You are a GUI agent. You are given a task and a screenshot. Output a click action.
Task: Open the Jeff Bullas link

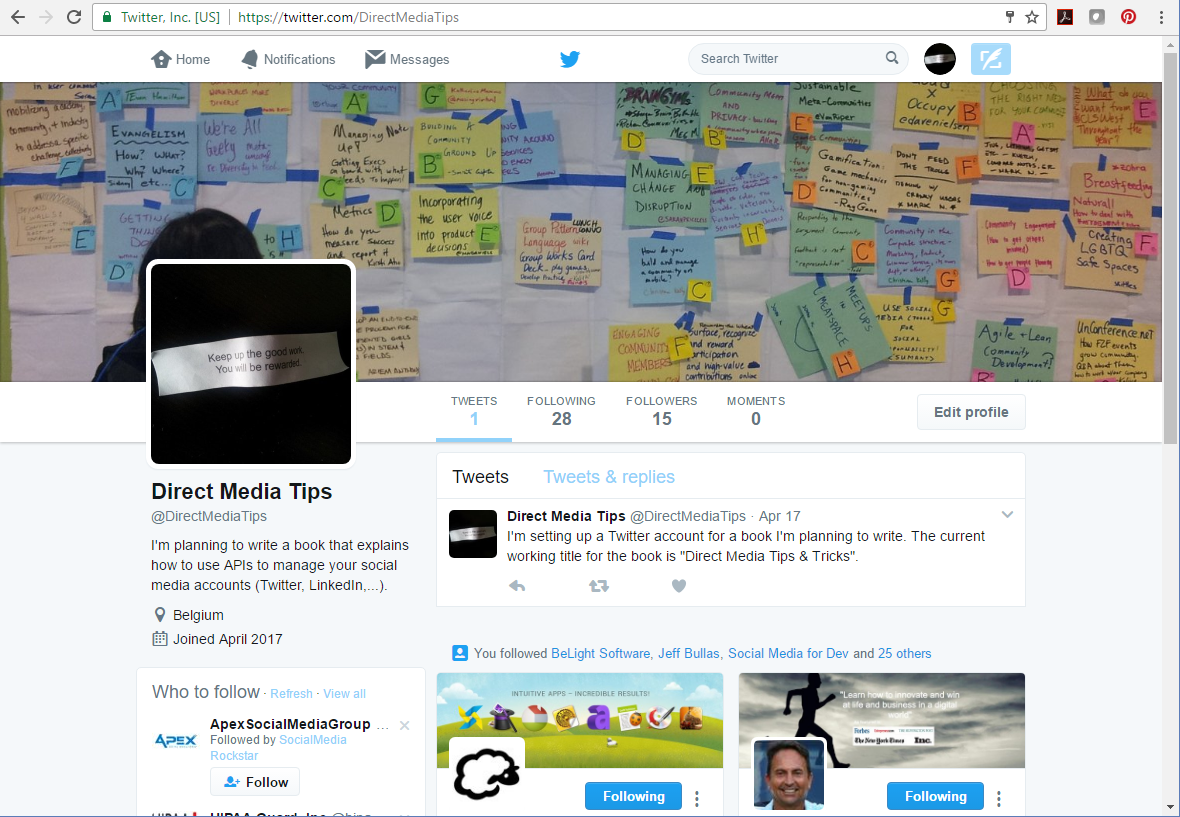click(x=689, y=653)
